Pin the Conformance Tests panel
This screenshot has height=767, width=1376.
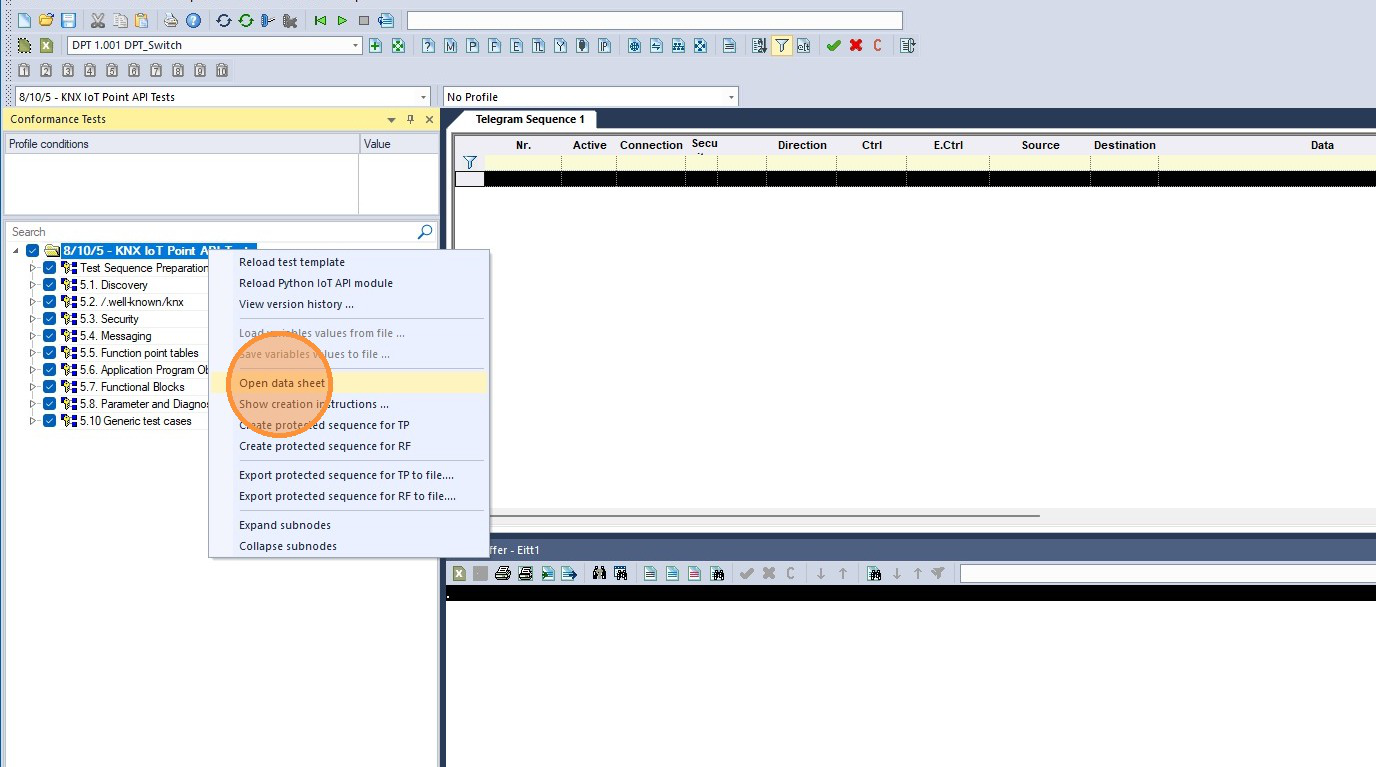(x=410, y=119)
